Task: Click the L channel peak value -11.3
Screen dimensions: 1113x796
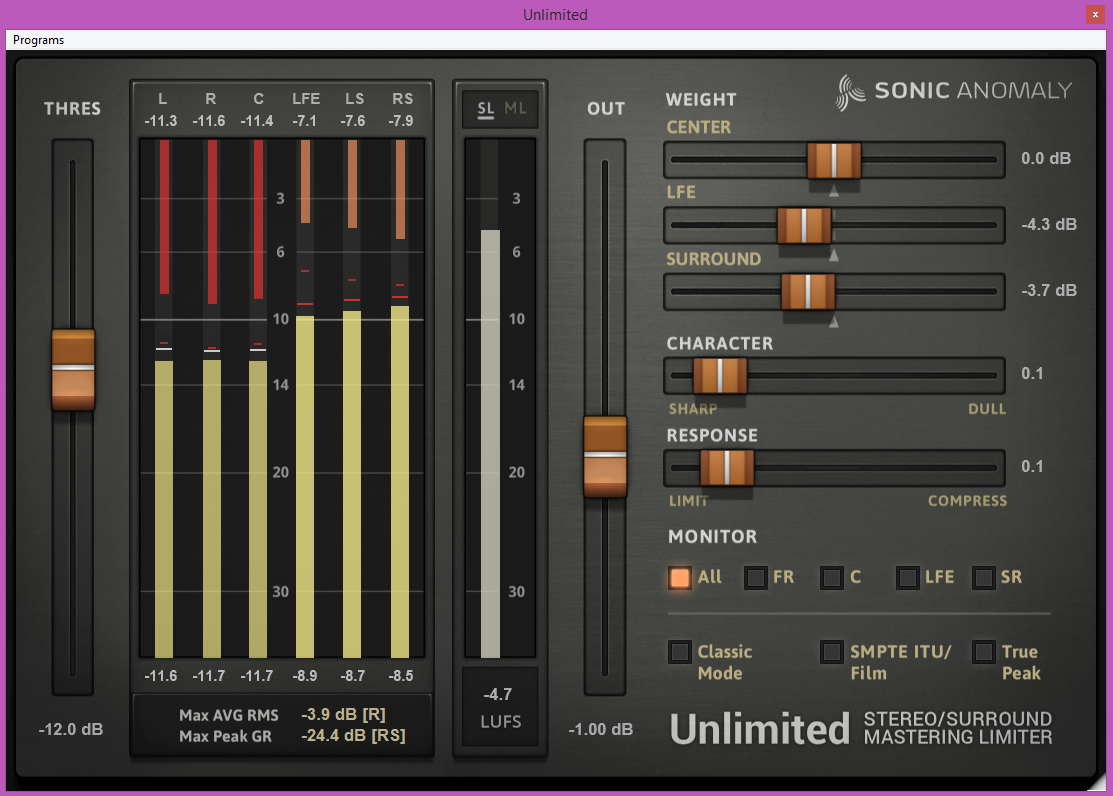Action: (160, 121)
